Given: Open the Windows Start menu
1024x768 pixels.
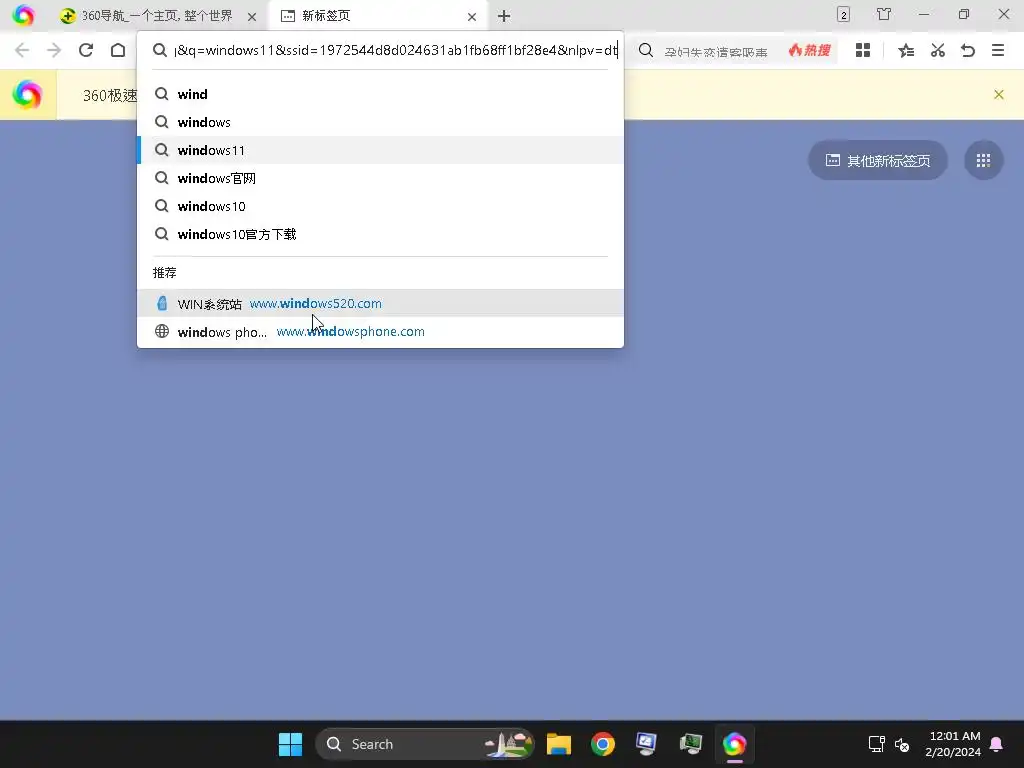Looking at the screenshot, I should 290,744.
